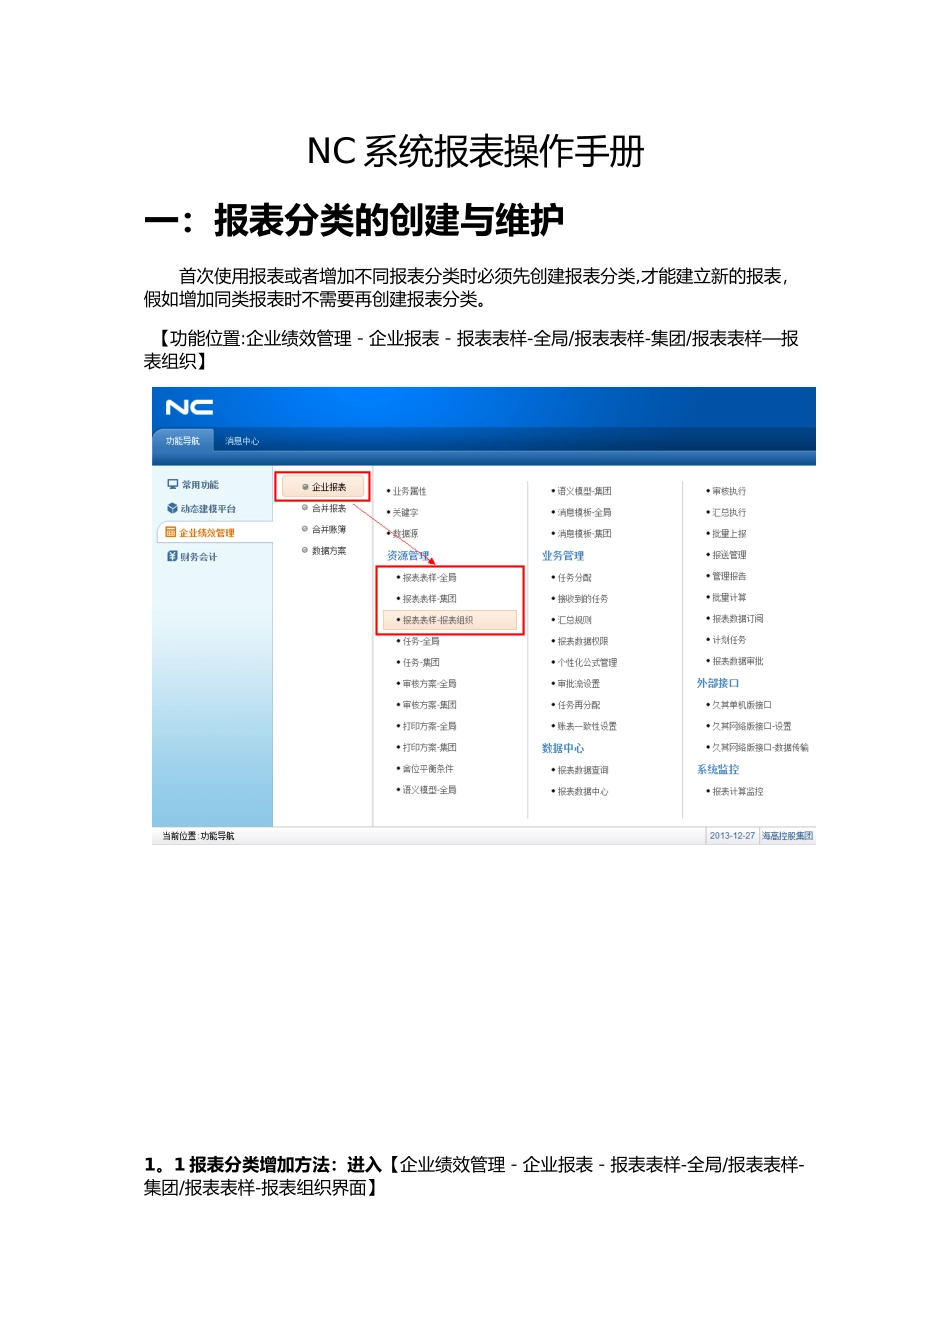The width and height of the screenshot is (950, 1344).
Task: Open 任务-集团
Action: point(421,662)
